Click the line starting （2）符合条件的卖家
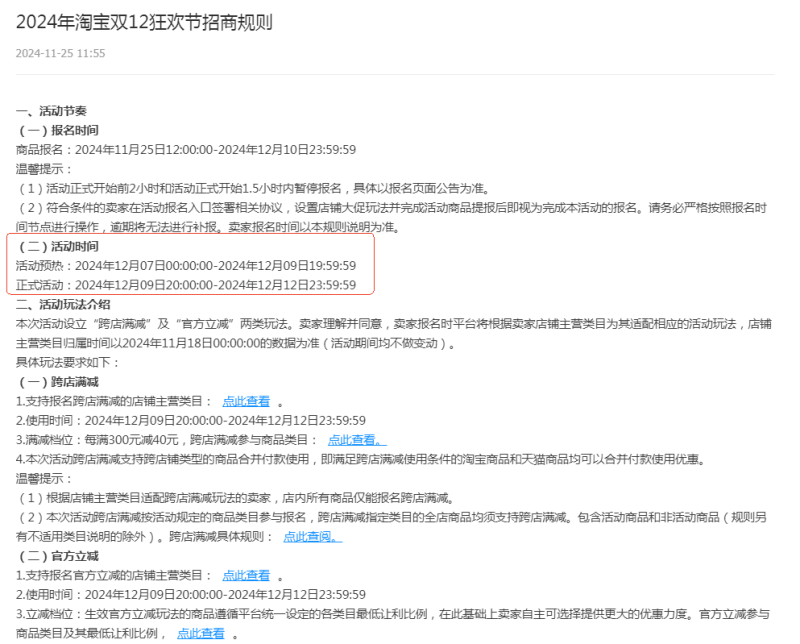The height and width of the screenshot is (644, 800). point(391,217)
